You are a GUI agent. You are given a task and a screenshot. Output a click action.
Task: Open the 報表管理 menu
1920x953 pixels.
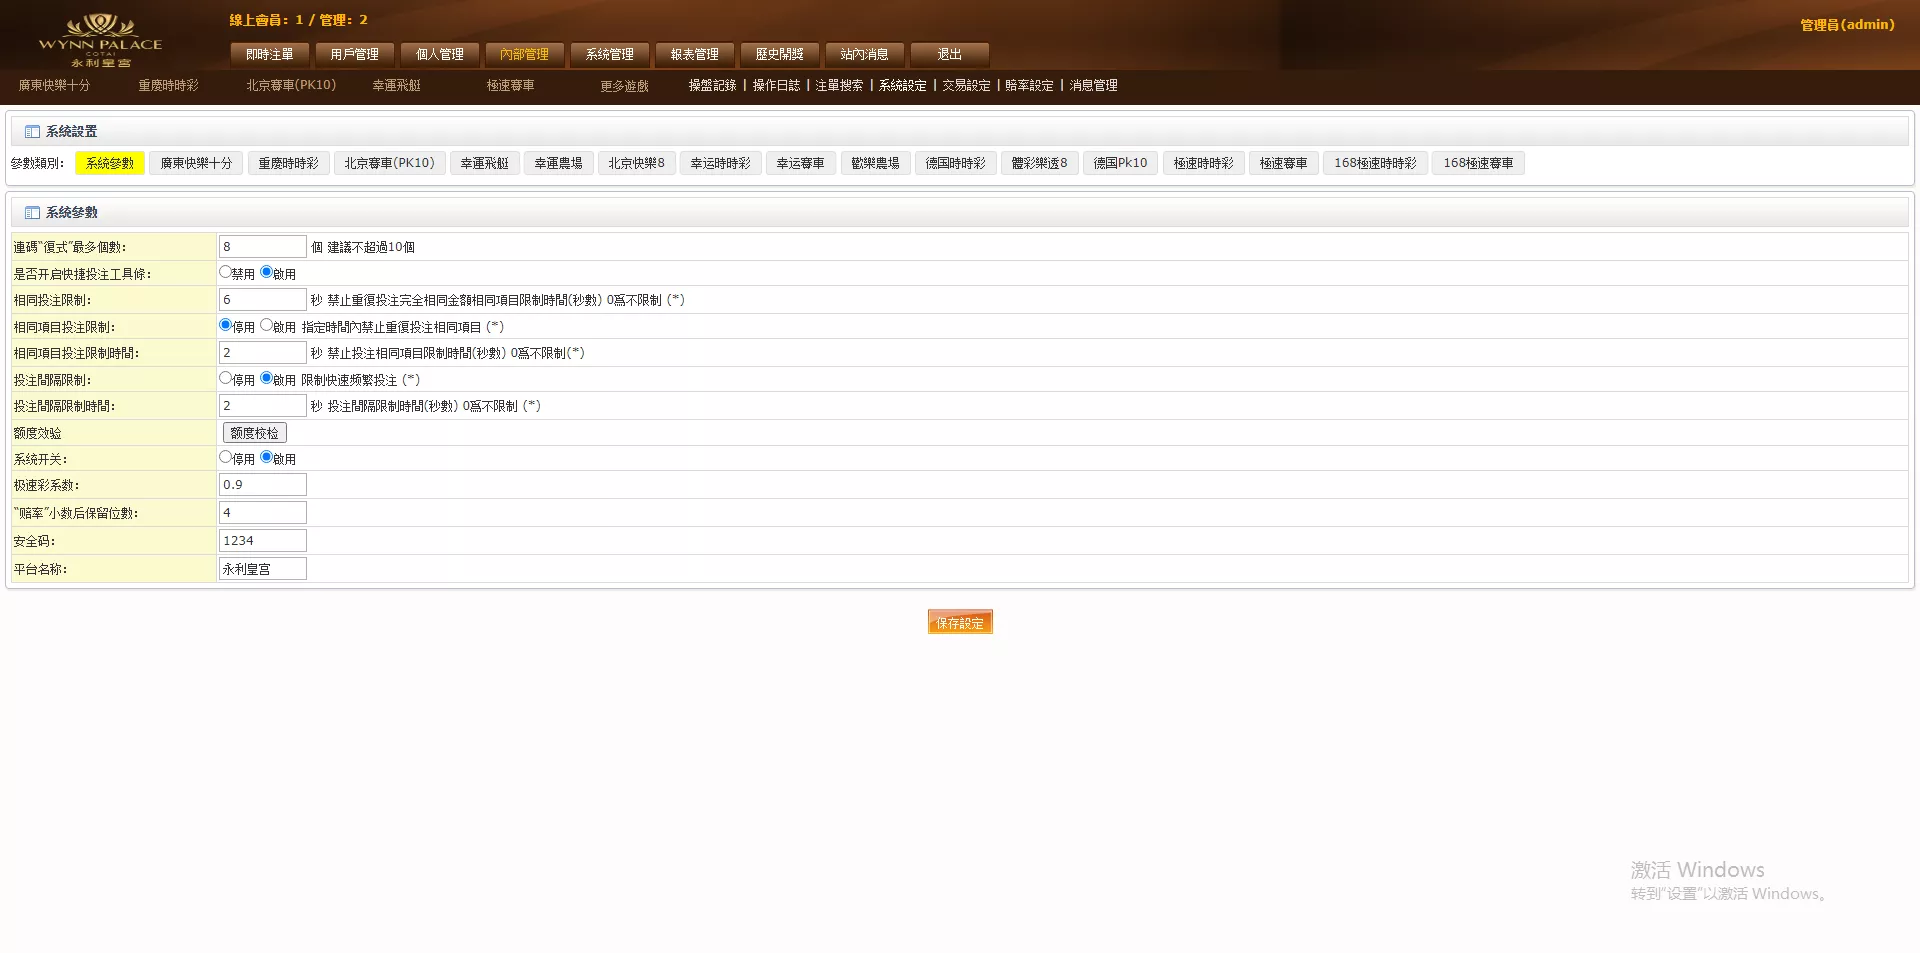[x=693, y=55]
